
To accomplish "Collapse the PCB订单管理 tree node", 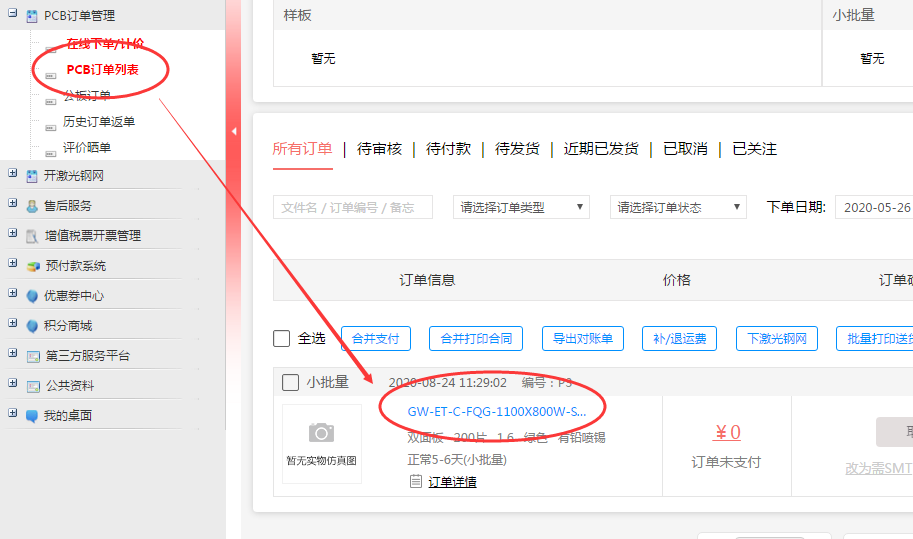I will coord(12,15).
